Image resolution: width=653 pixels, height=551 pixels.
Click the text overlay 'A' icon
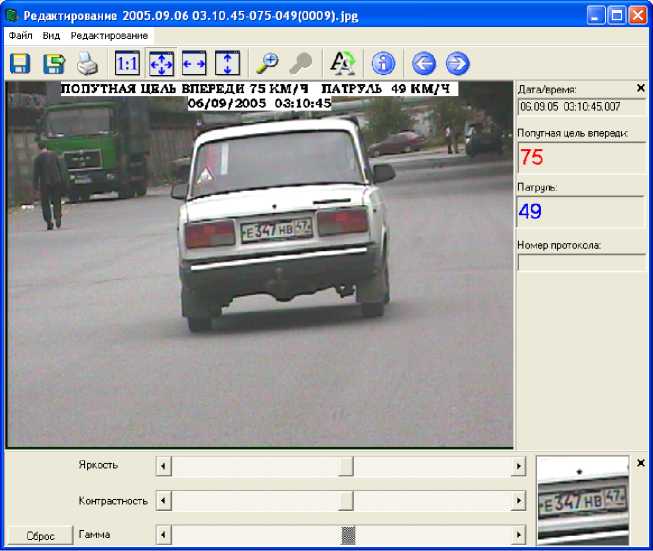pos(342,64)
